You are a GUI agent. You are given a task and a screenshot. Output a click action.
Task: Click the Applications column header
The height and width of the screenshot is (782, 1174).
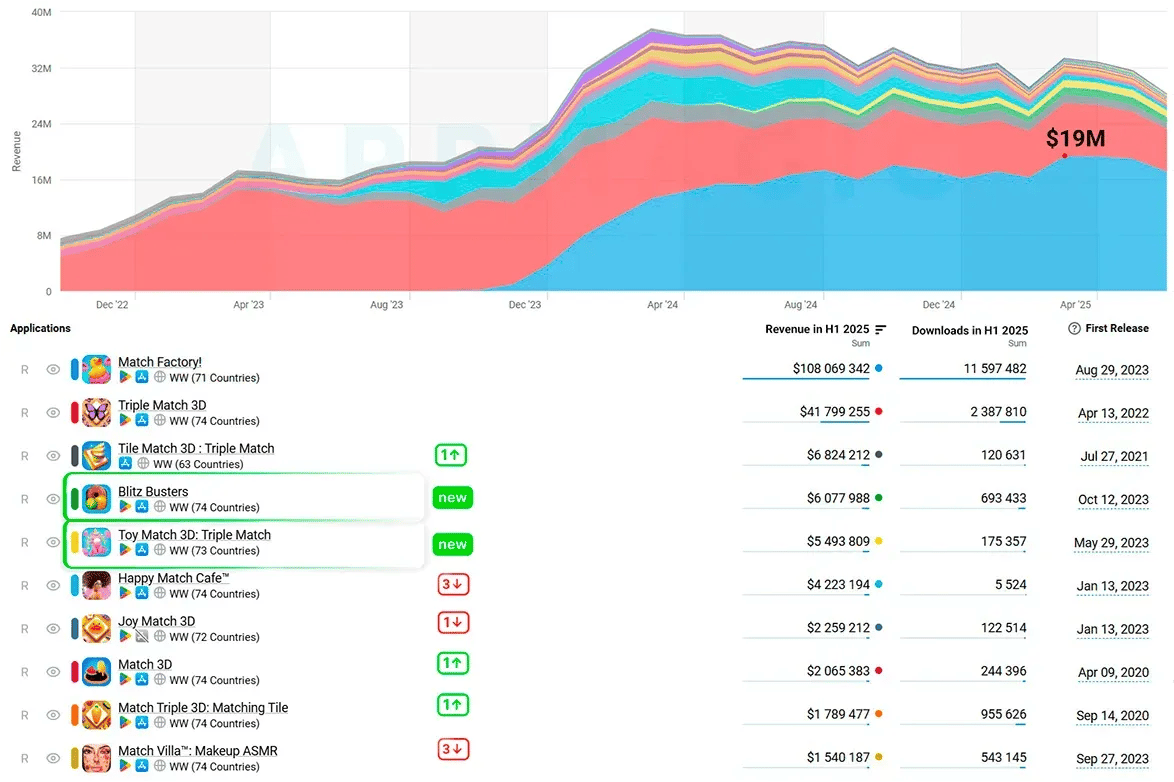(40, 328)
